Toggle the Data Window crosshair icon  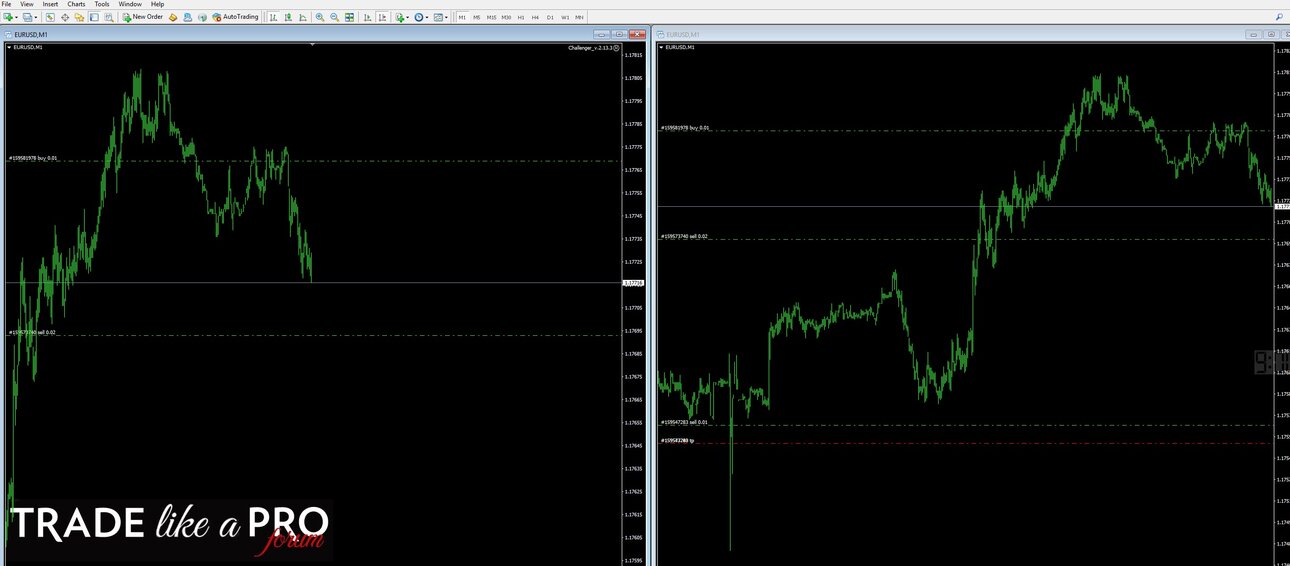coord(65,17)
